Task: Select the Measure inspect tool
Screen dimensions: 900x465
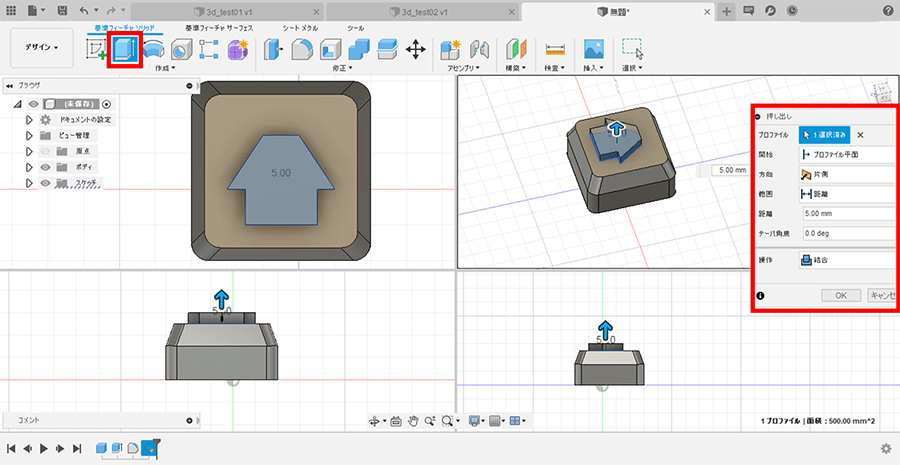Action: [x=555, y=50]
